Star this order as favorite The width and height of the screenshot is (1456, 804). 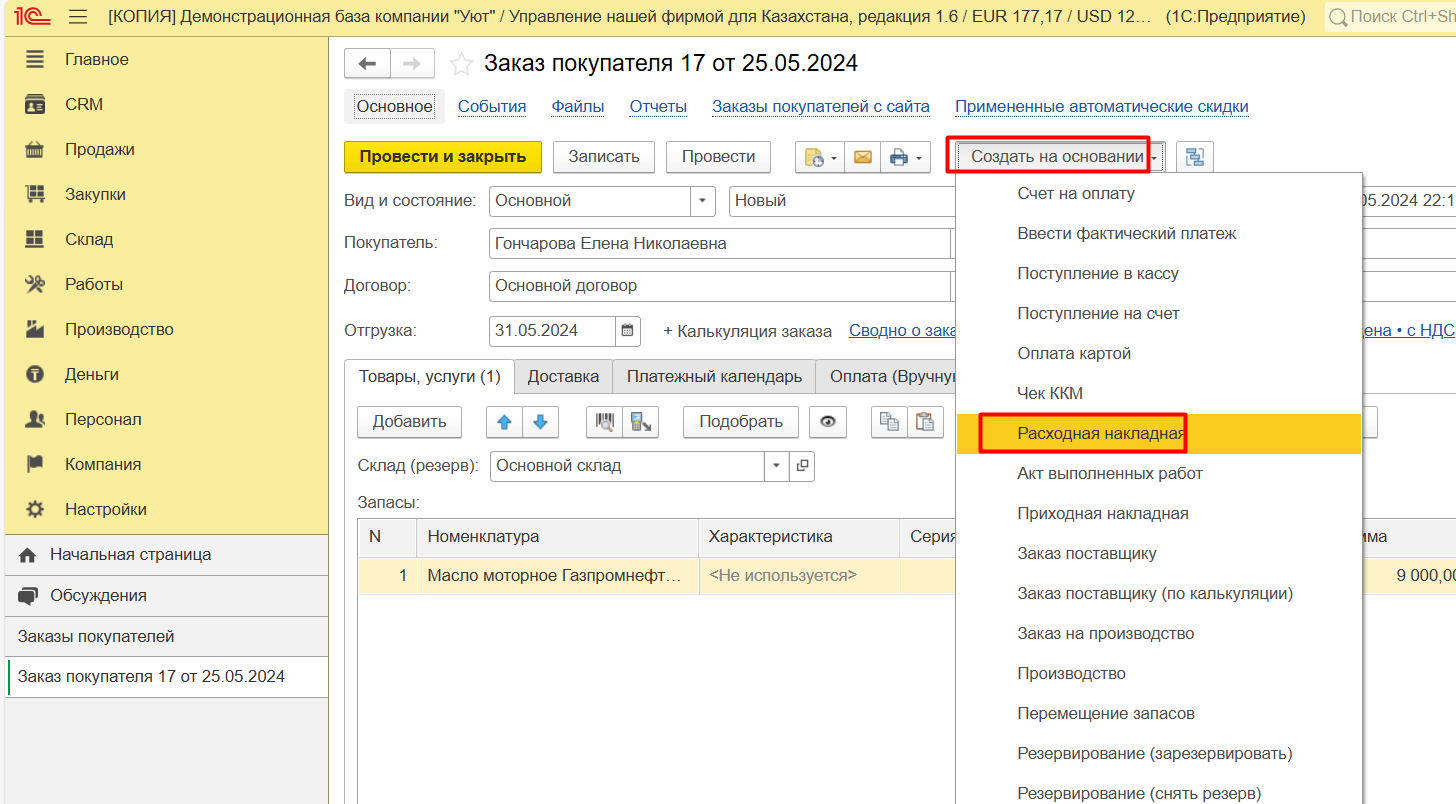461,64
